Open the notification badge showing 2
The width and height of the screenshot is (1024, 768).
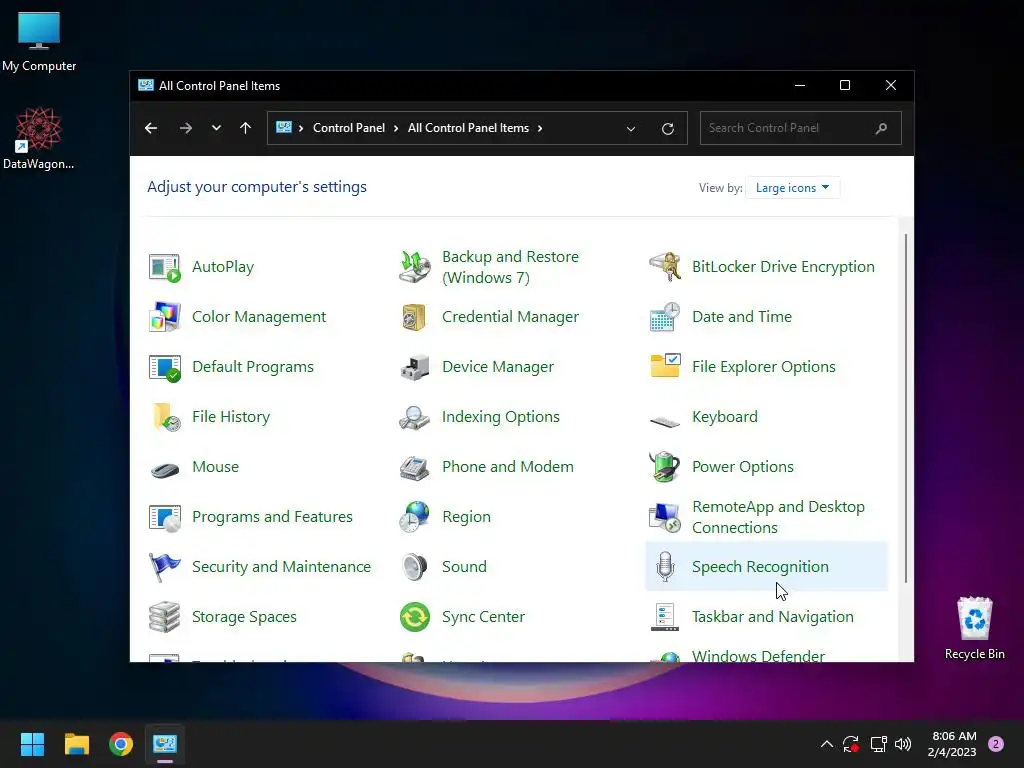[x=996, y=744]
